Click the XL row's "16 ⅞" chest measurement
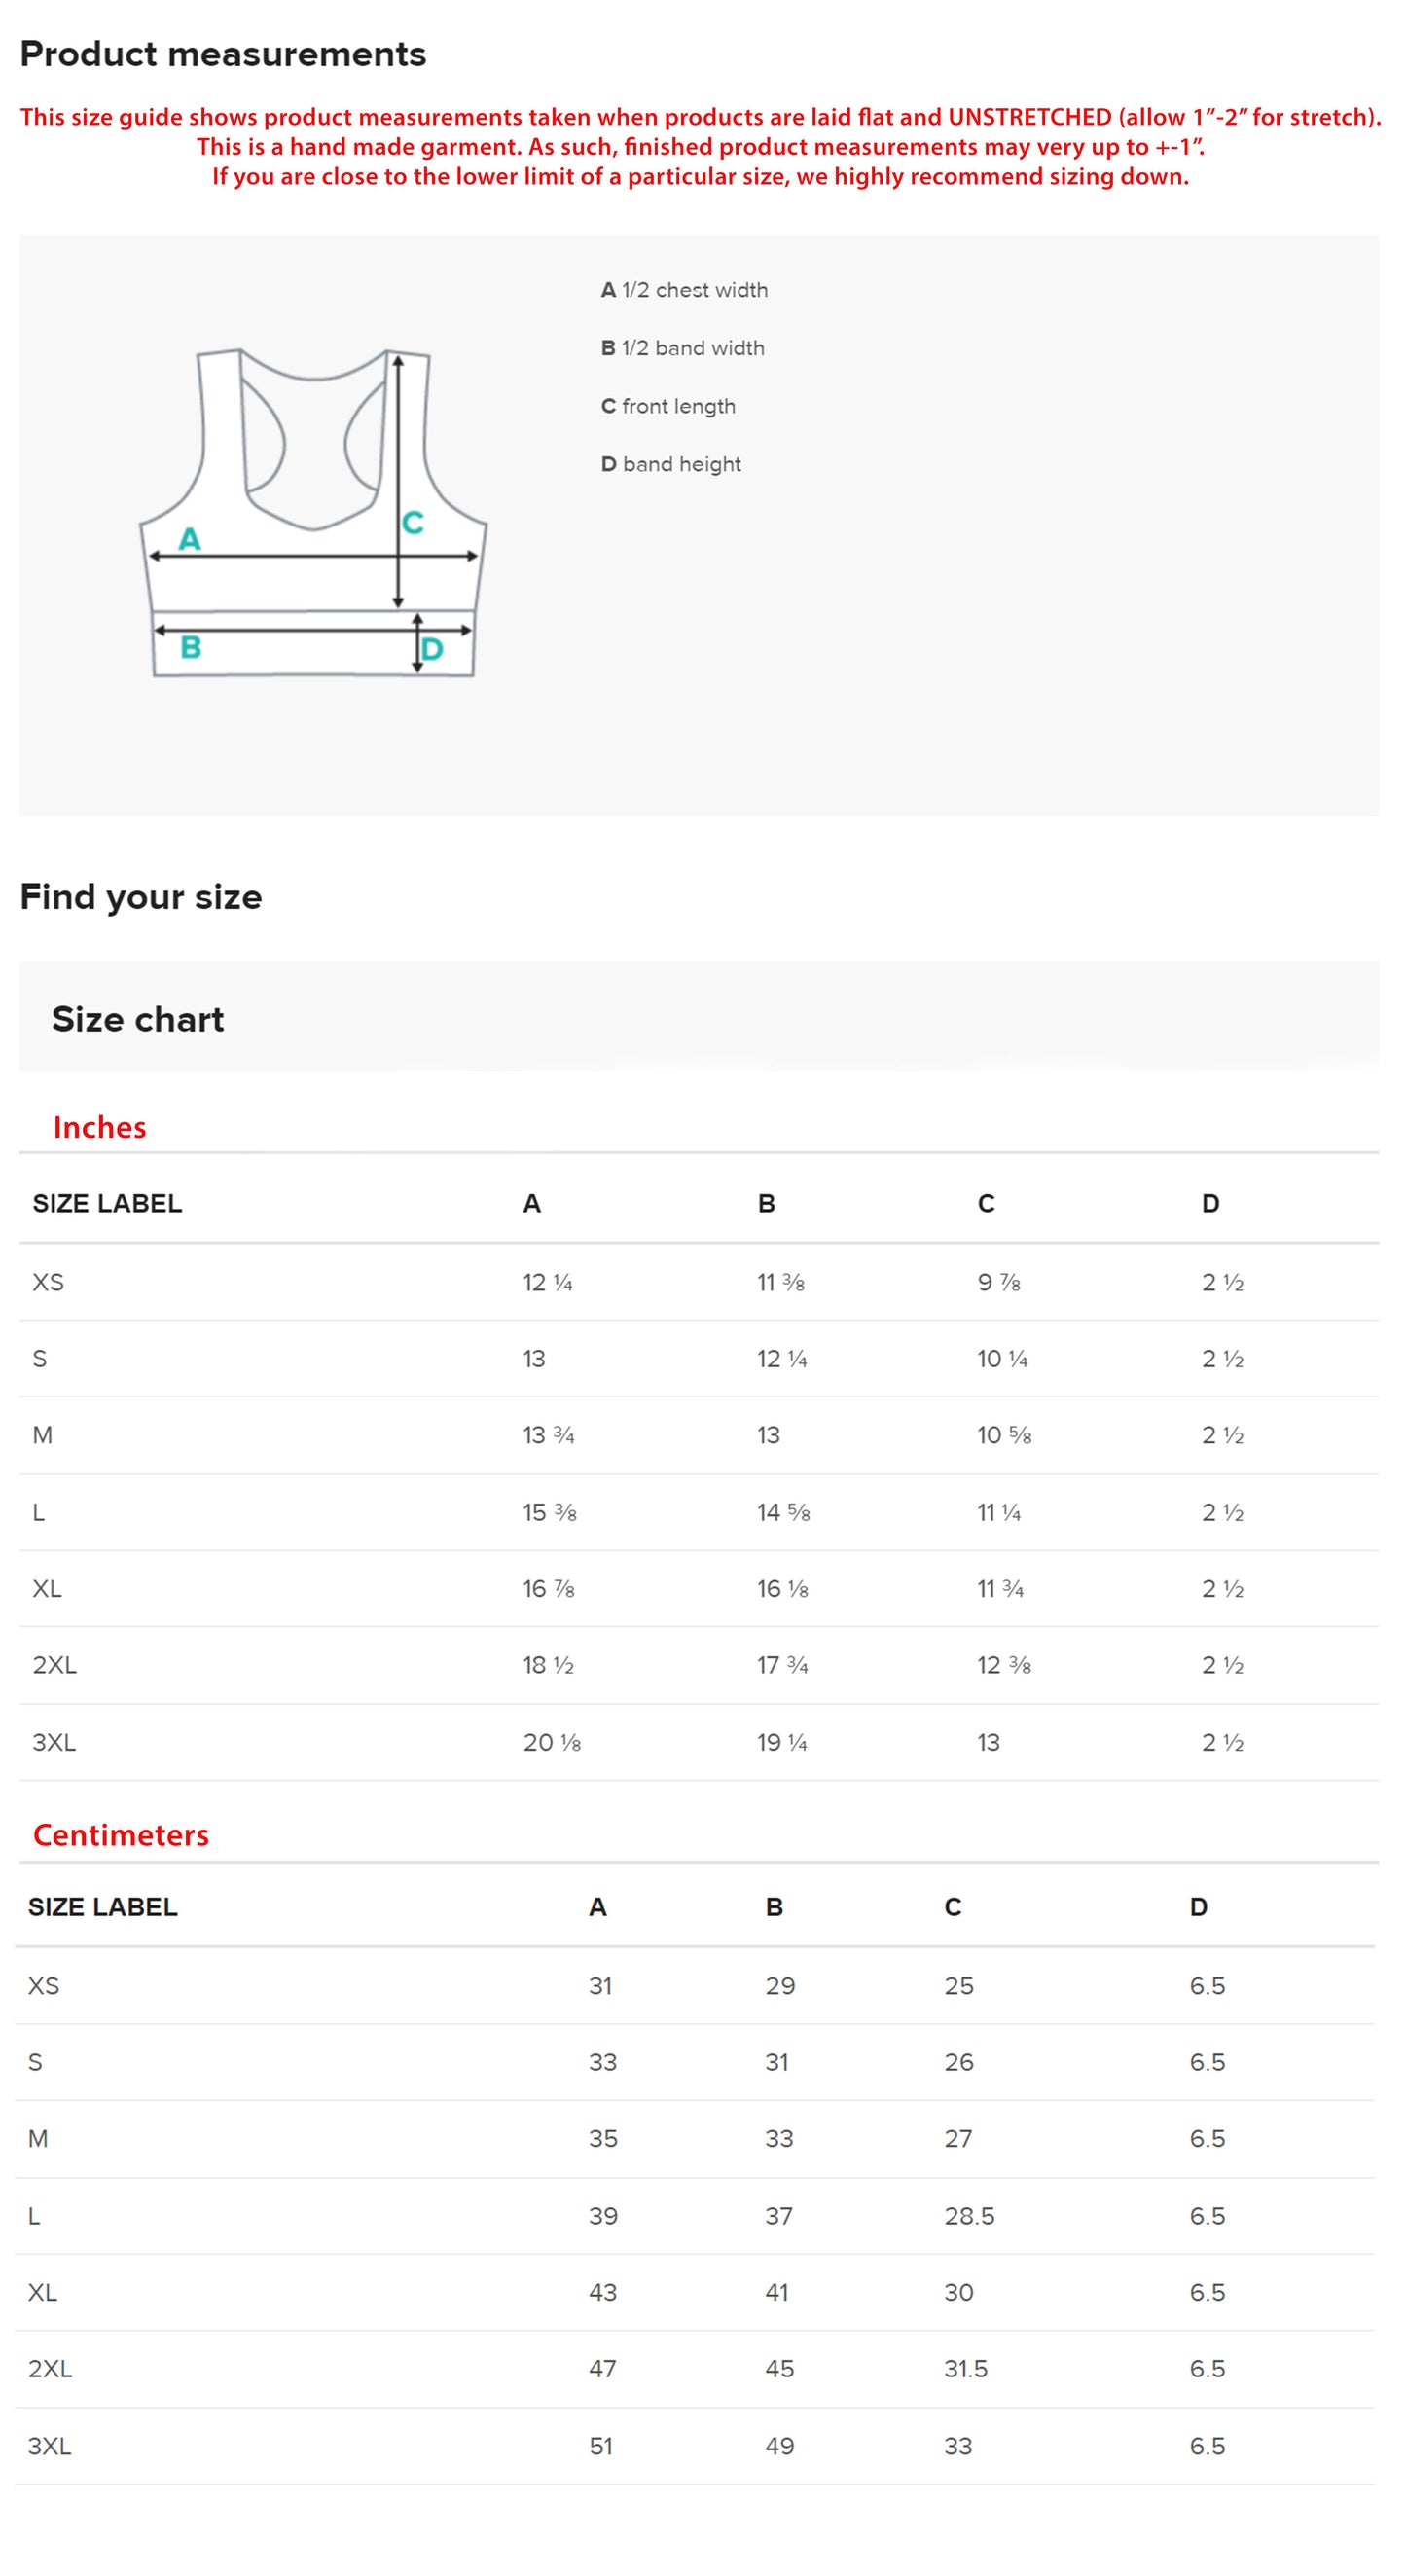Screen dimensions: 1406x2576 click(x=548, y=1589)
